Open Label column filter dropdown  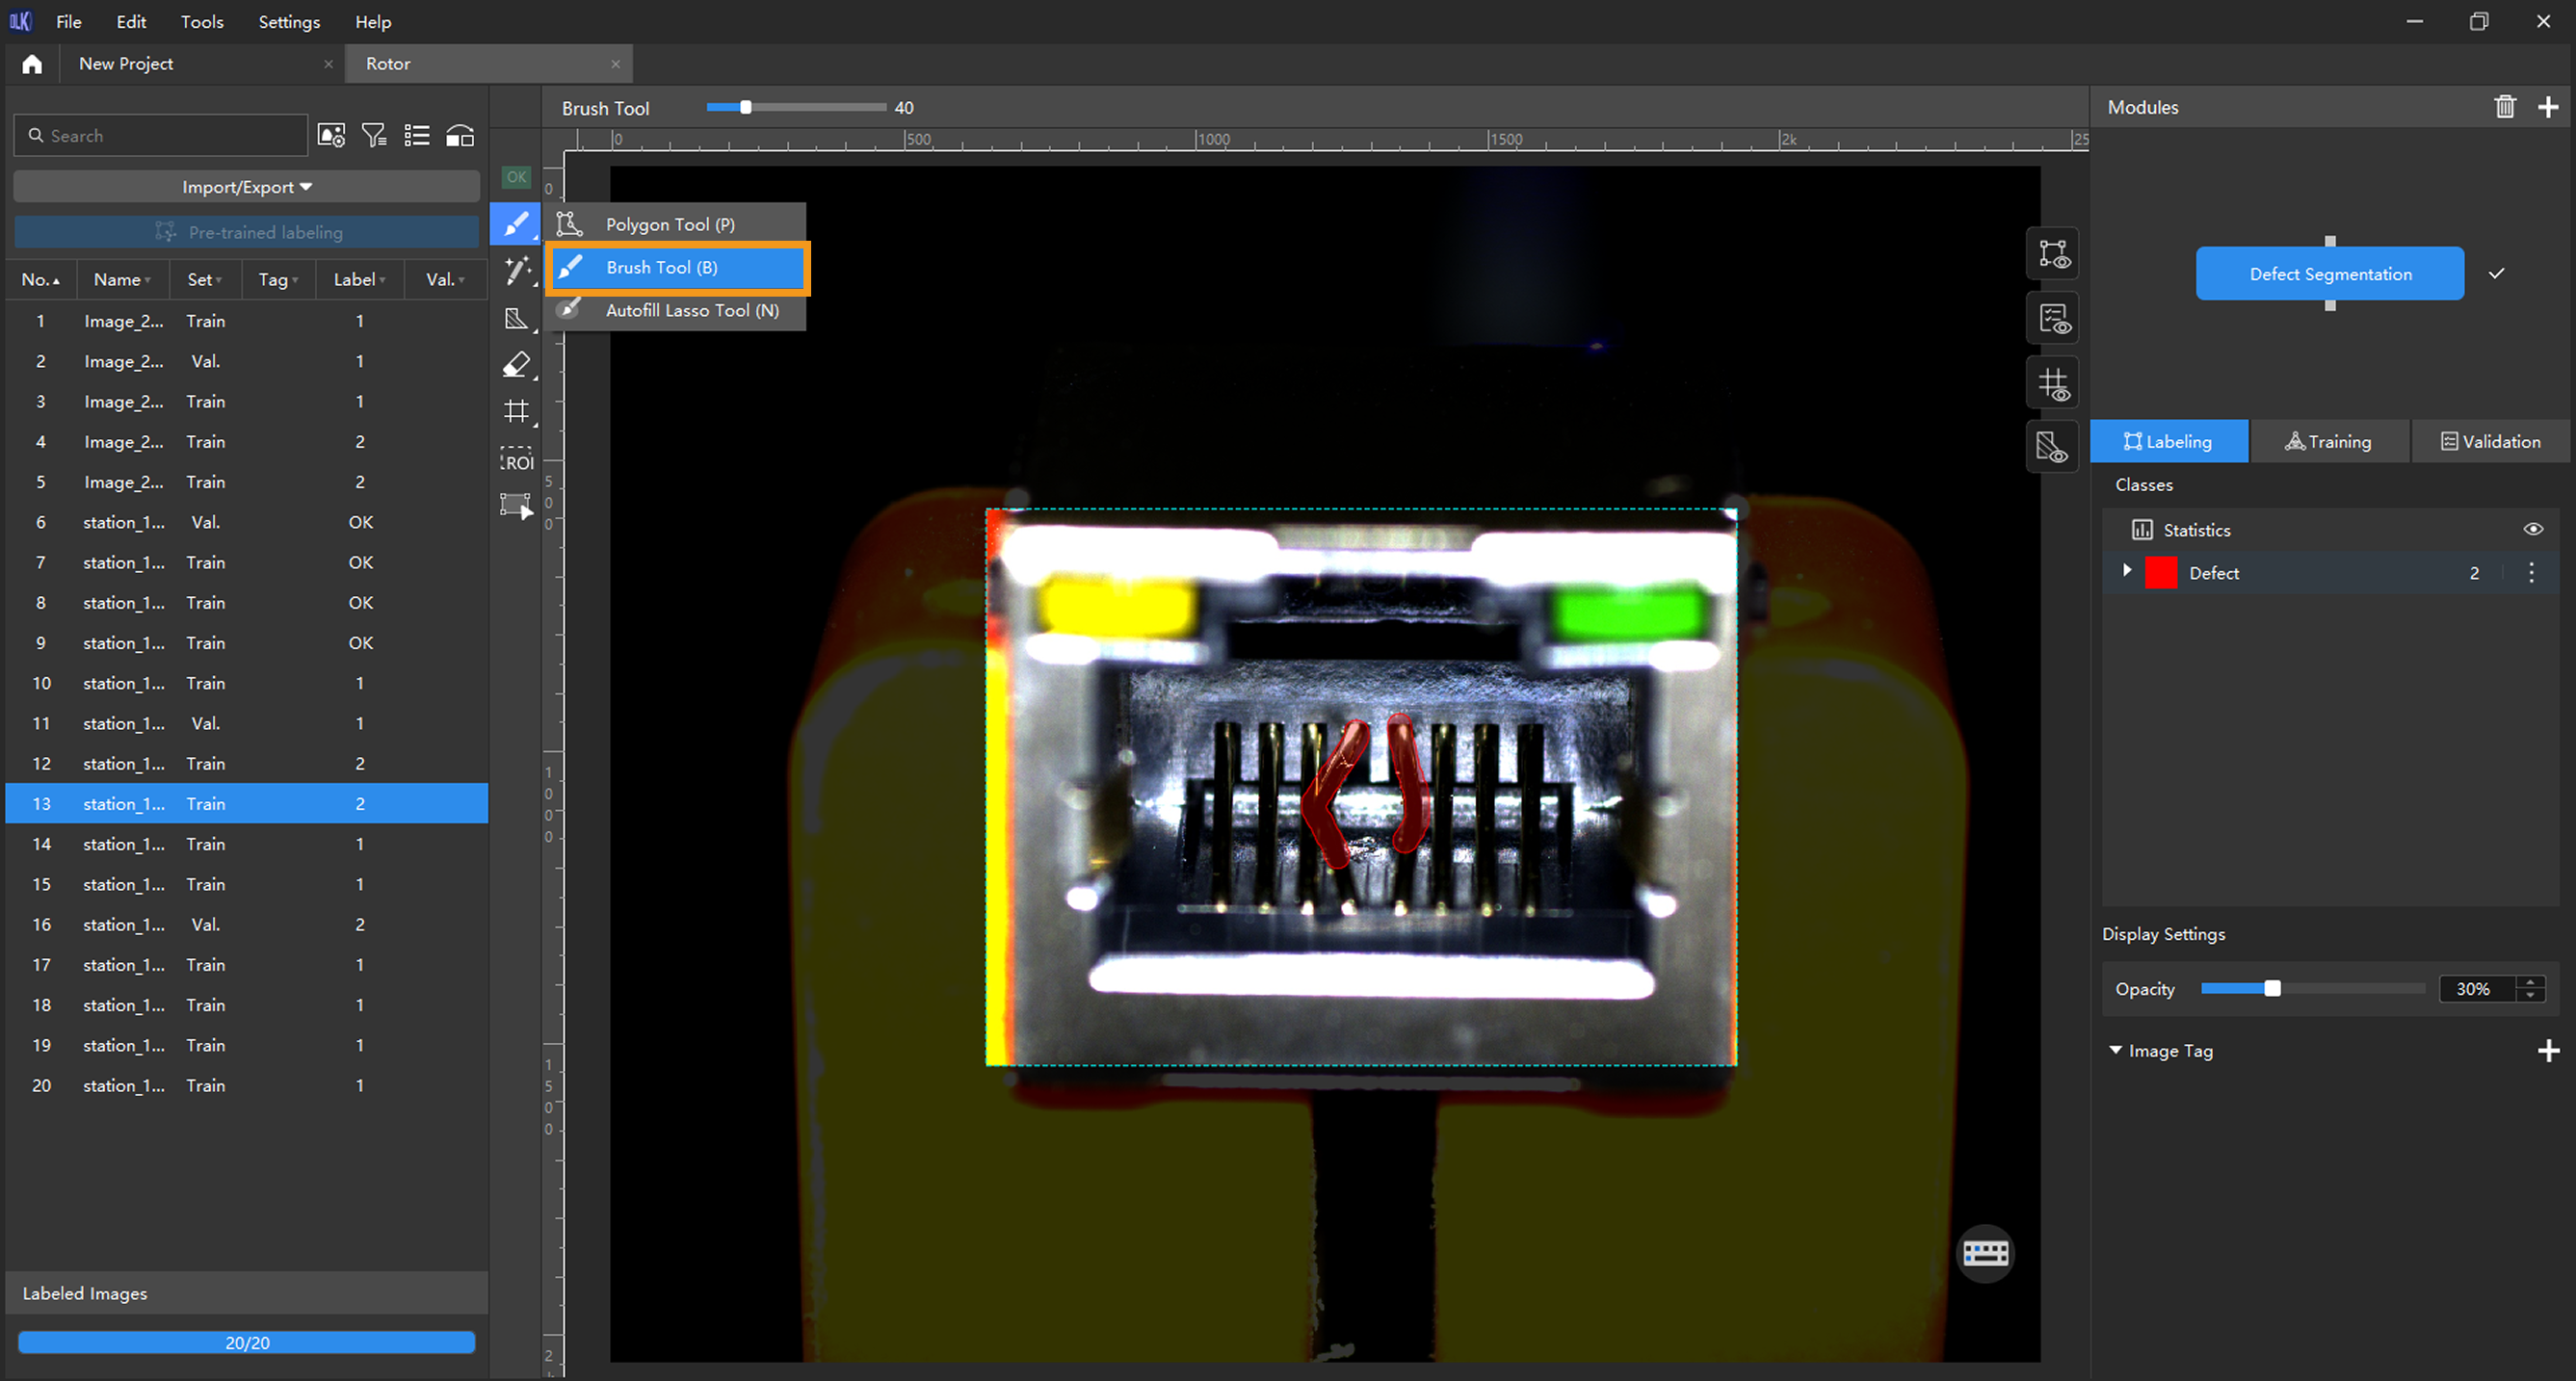(x=382, y=281)
